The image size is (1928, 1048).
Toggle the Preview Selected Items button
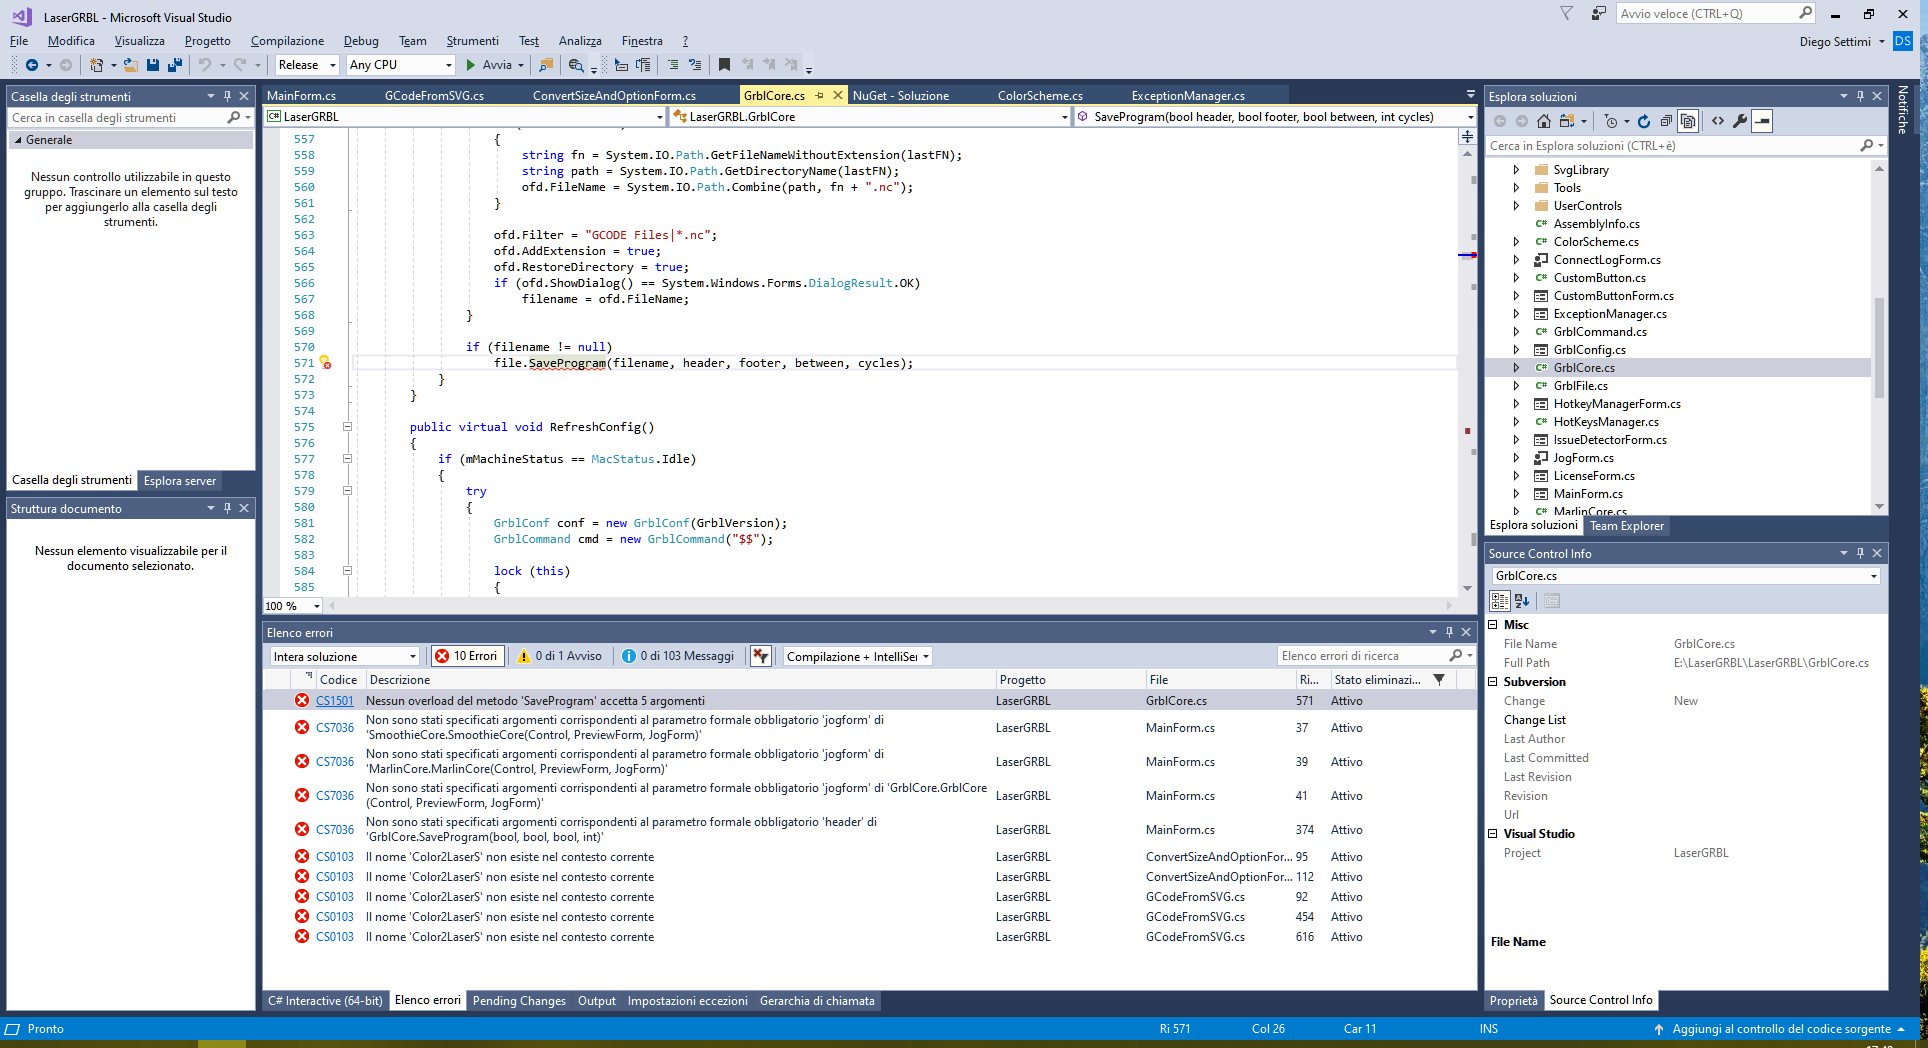coord(1762,121)
